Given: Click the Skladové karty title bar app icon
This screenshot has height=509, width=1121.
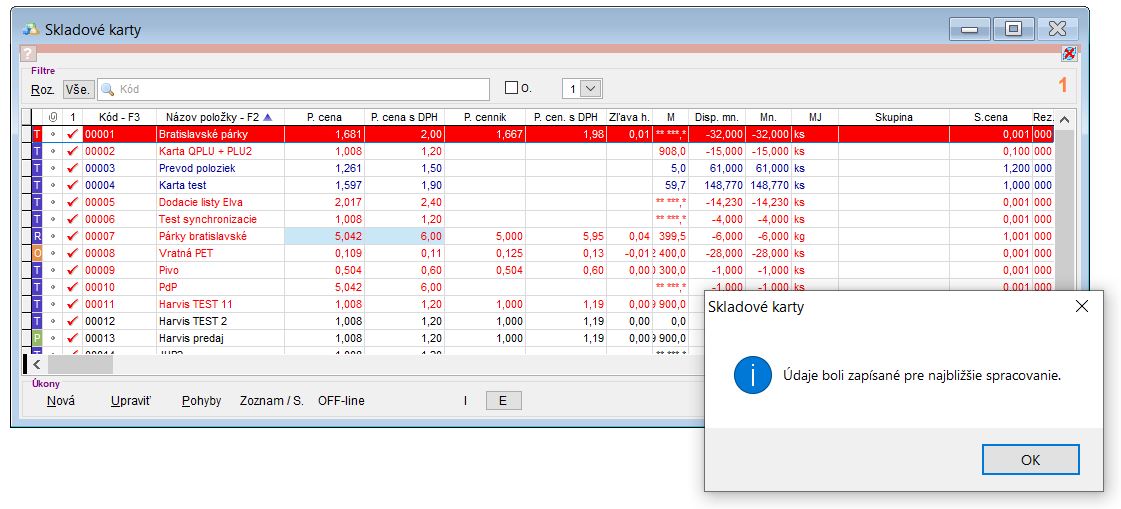Looking at the screenshot, I should click(30, 29).
